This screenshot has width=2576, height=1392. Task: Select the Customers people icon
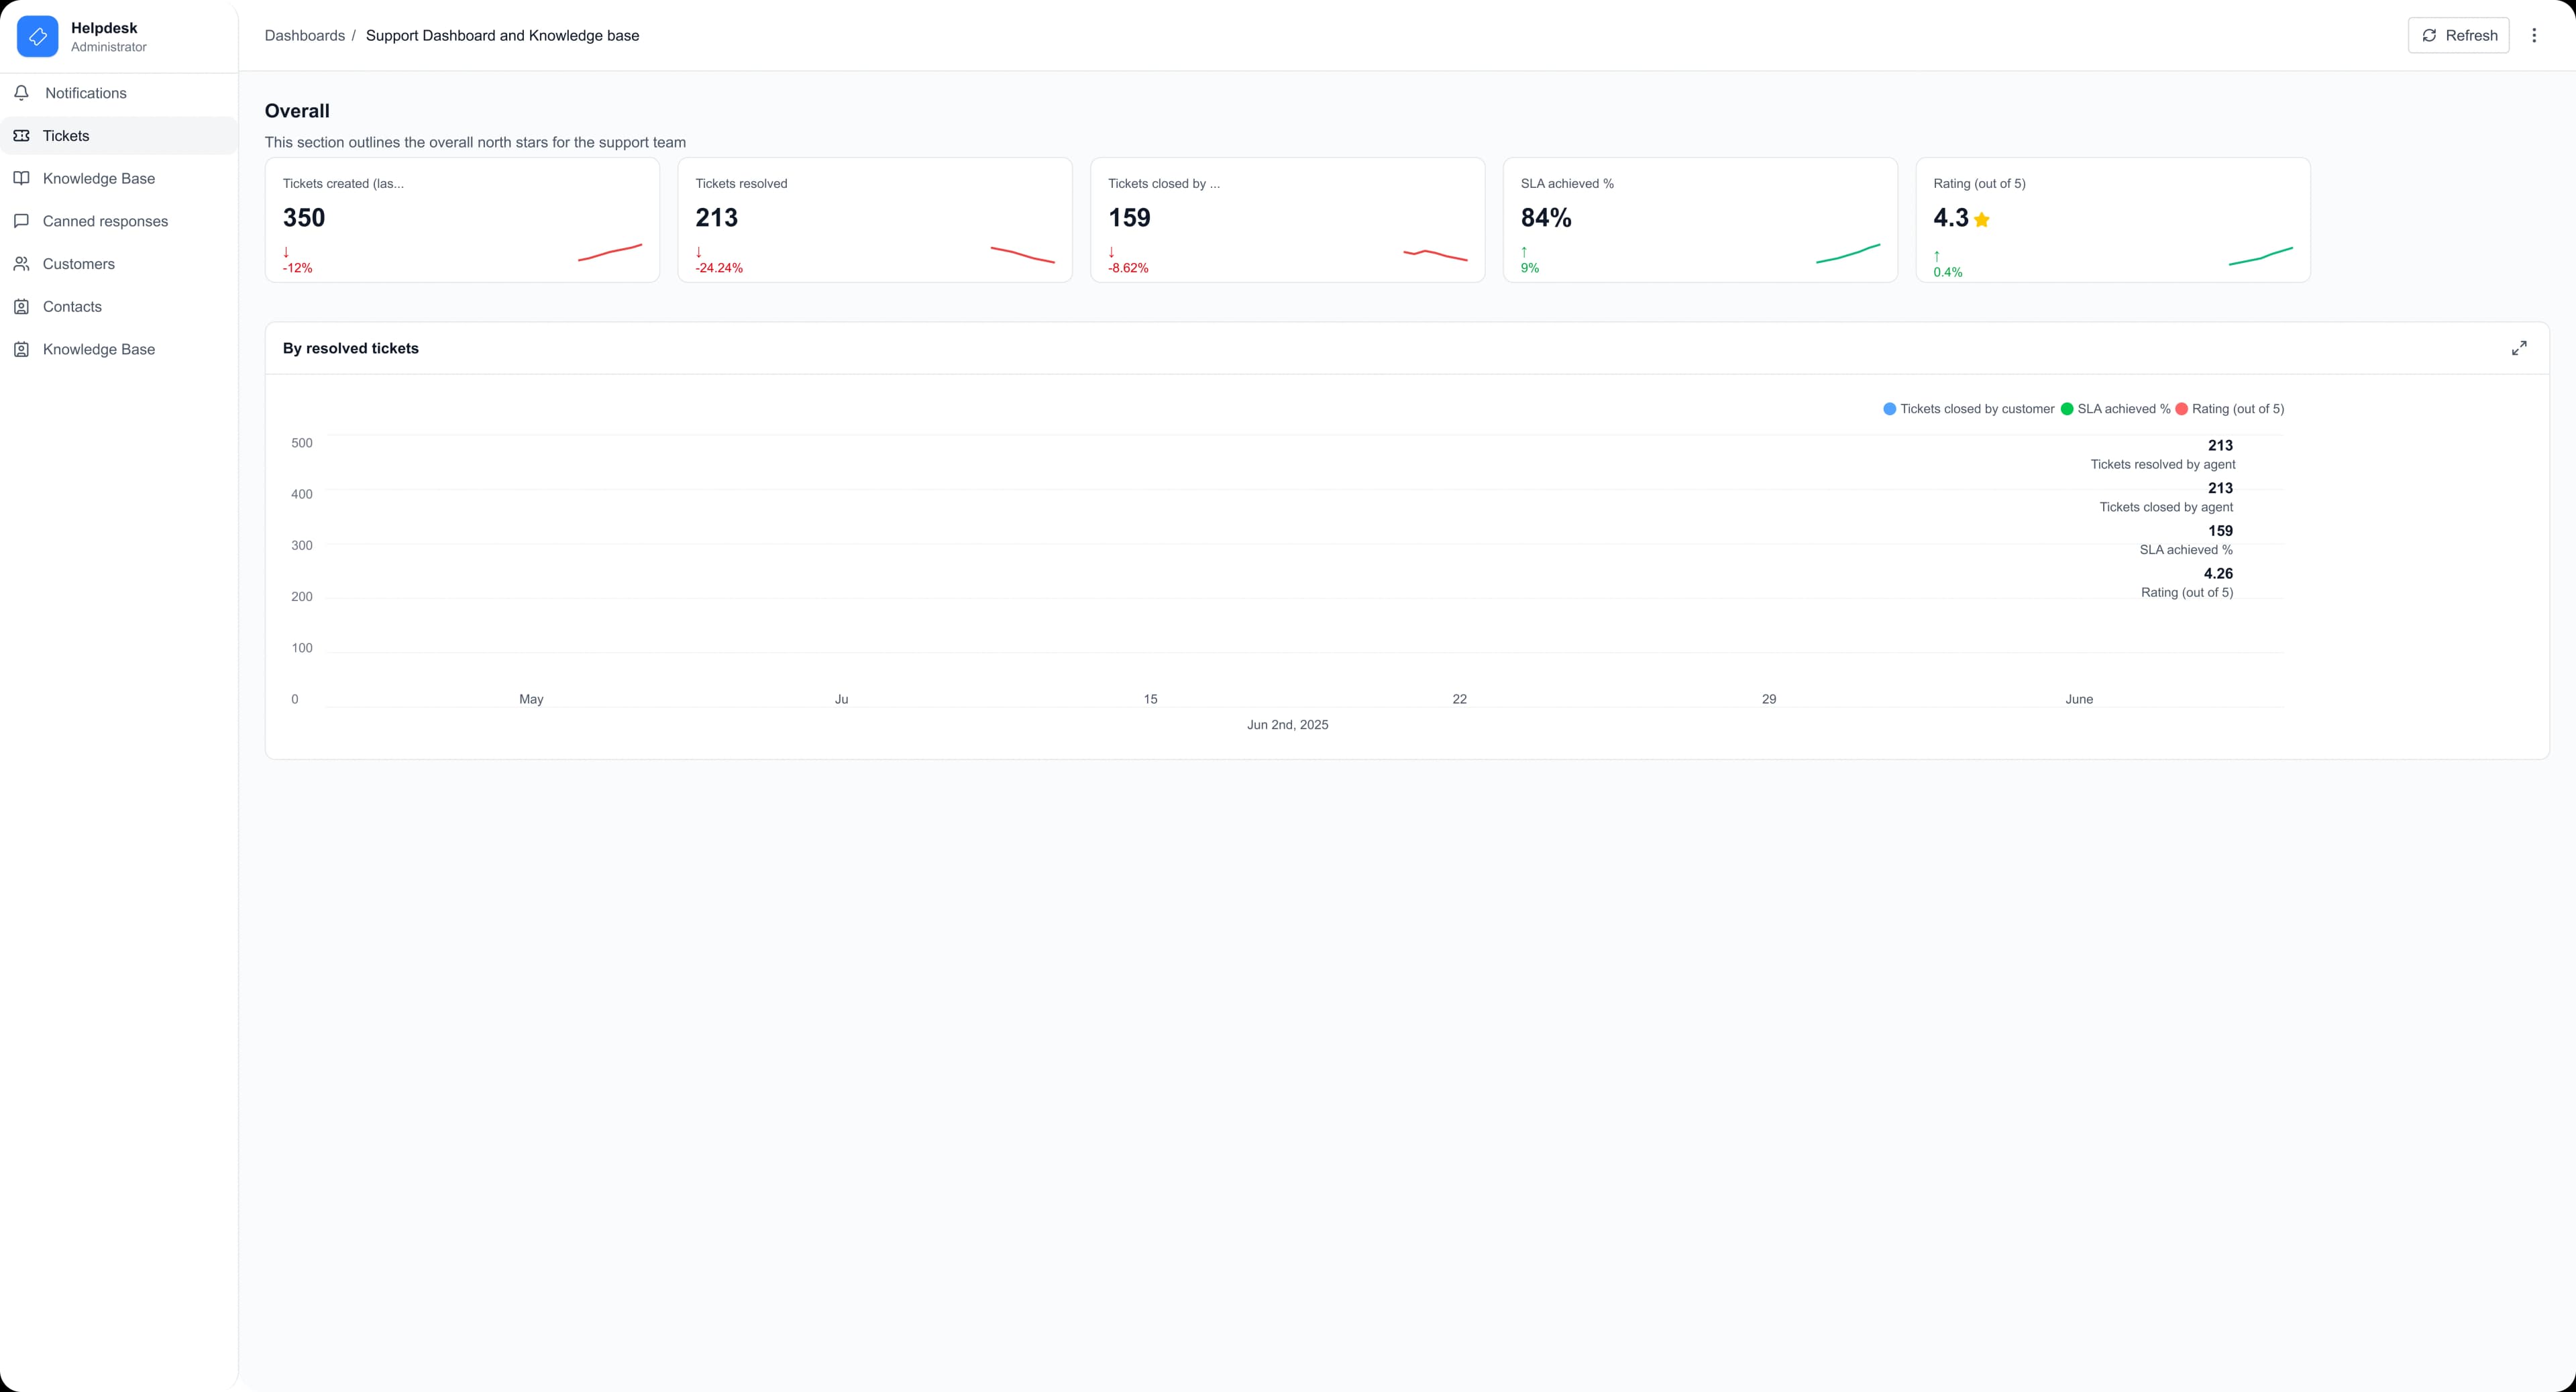(22, 263)
